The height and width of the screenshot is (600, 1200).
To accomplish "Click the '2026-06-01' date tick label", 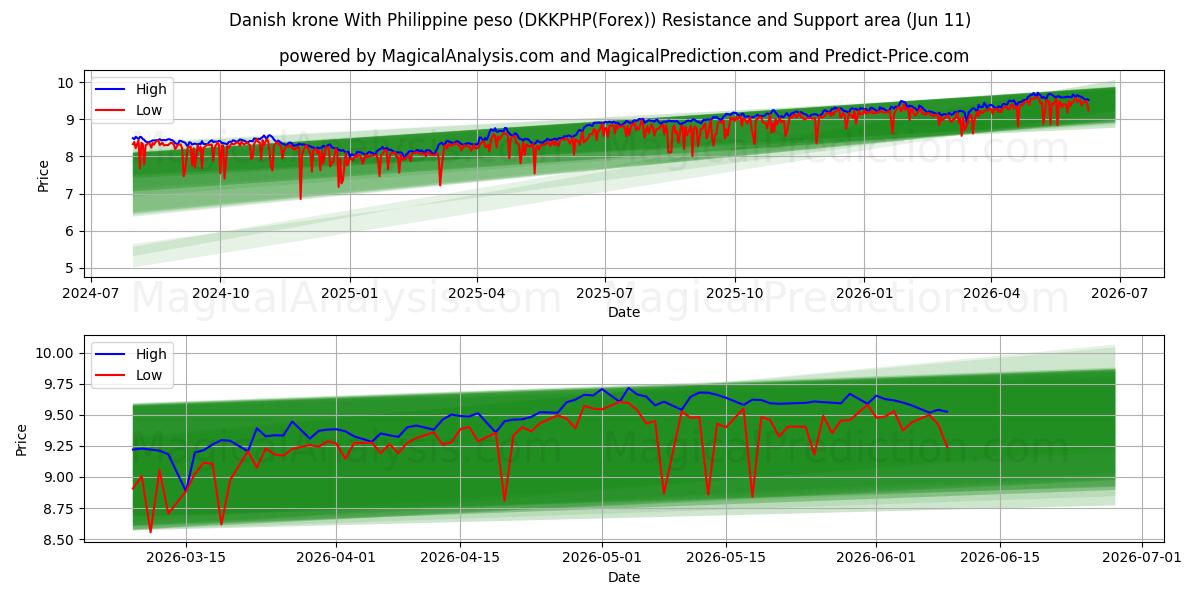I will [876, 557].
